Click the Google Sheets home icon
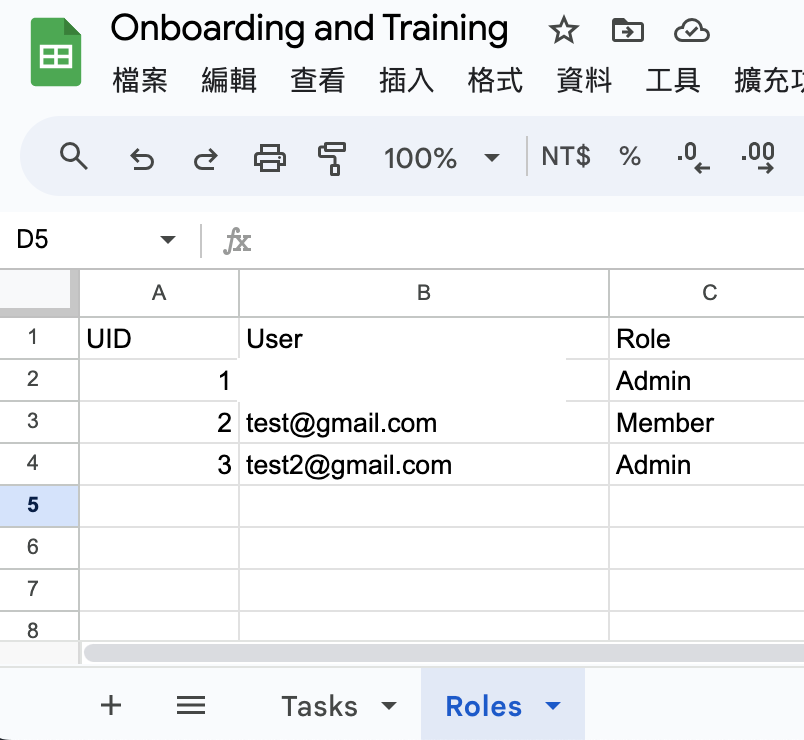 click(x=56, y=52)
